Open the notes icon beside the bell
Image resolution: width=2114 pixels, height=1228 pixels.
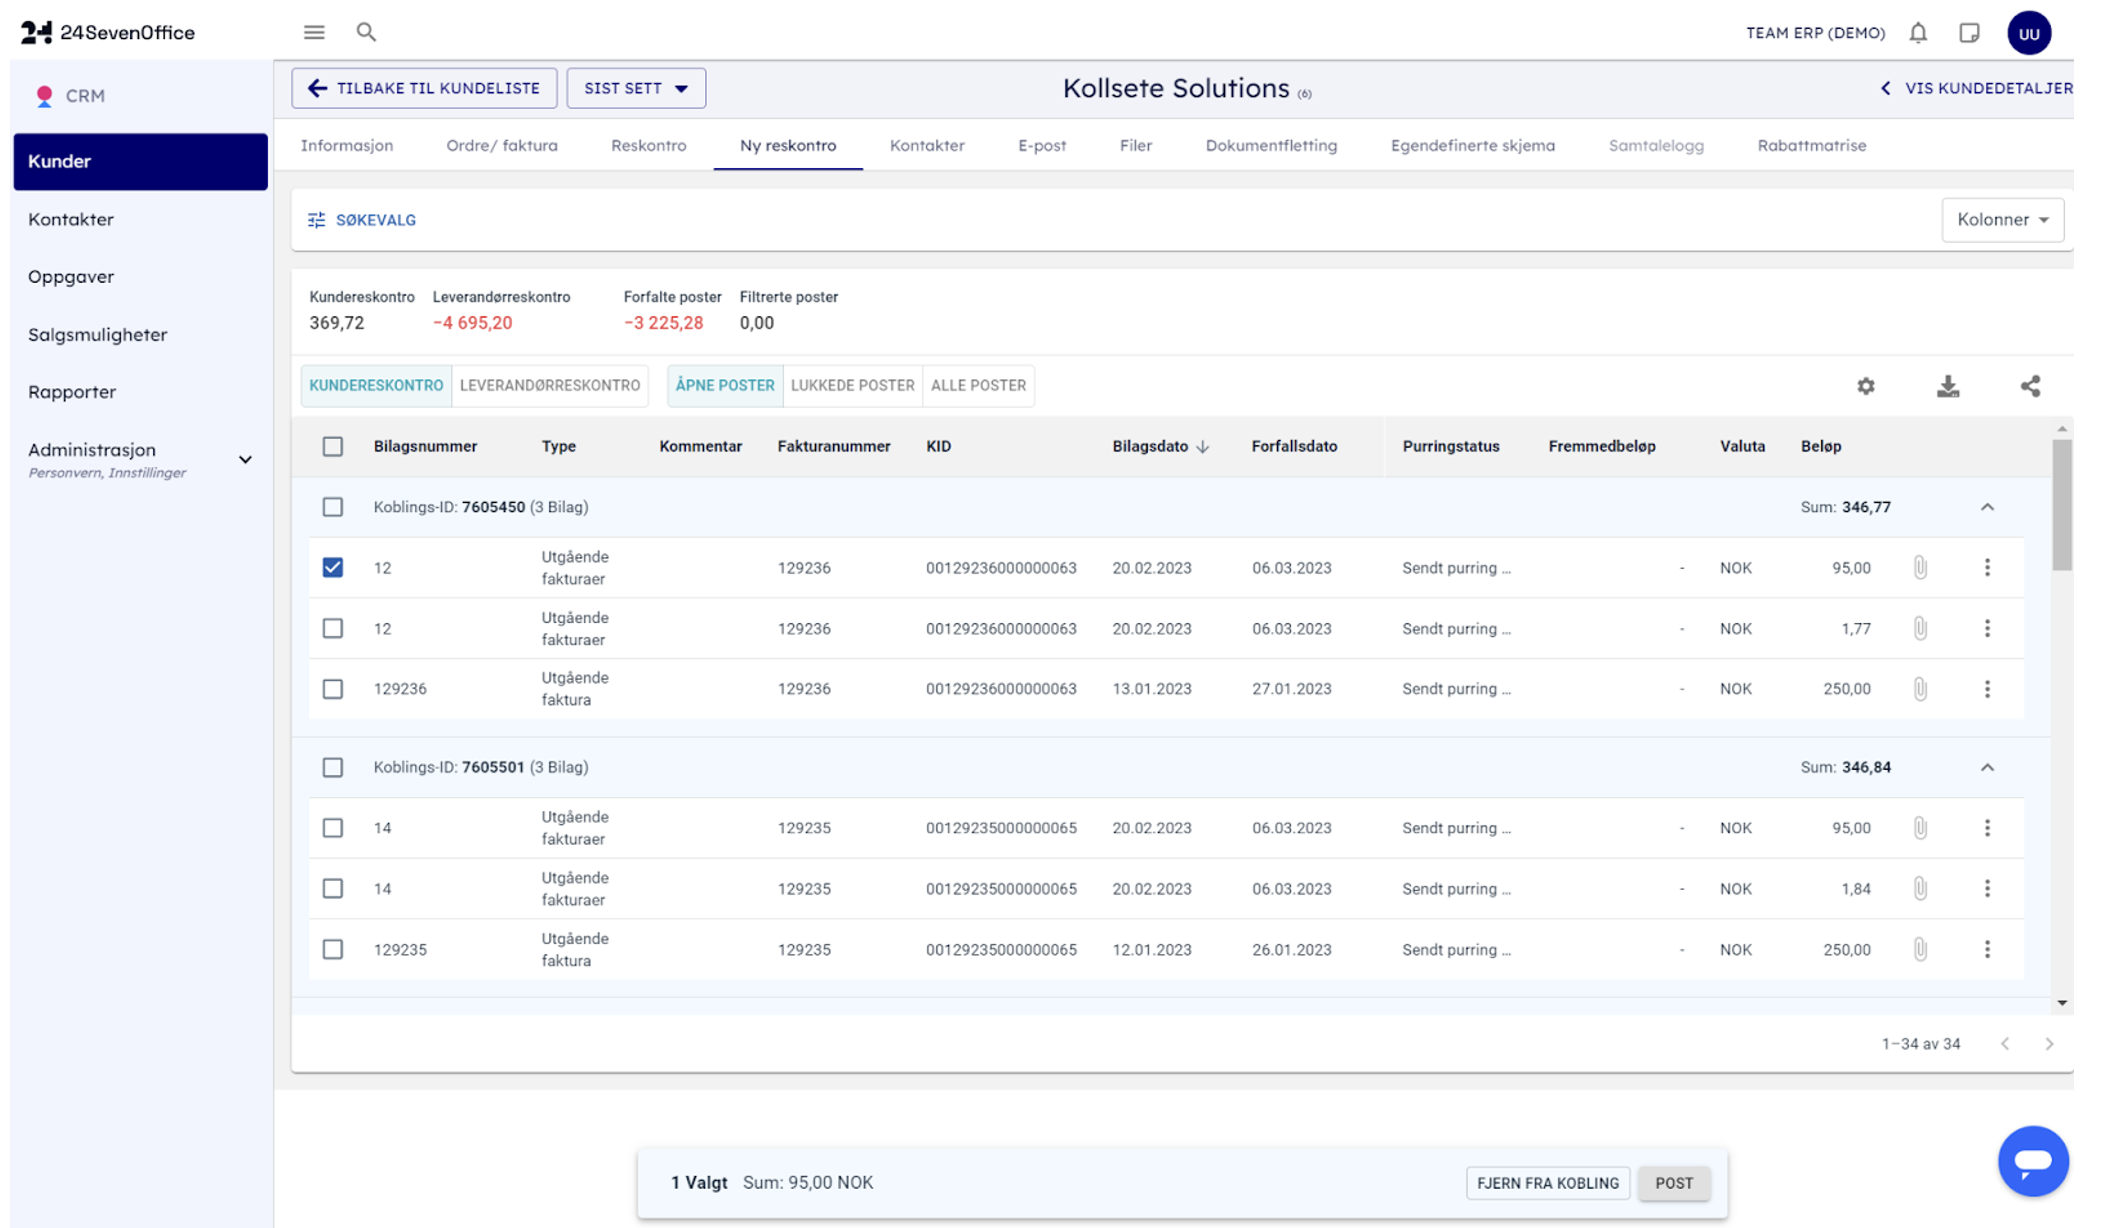1969,33
